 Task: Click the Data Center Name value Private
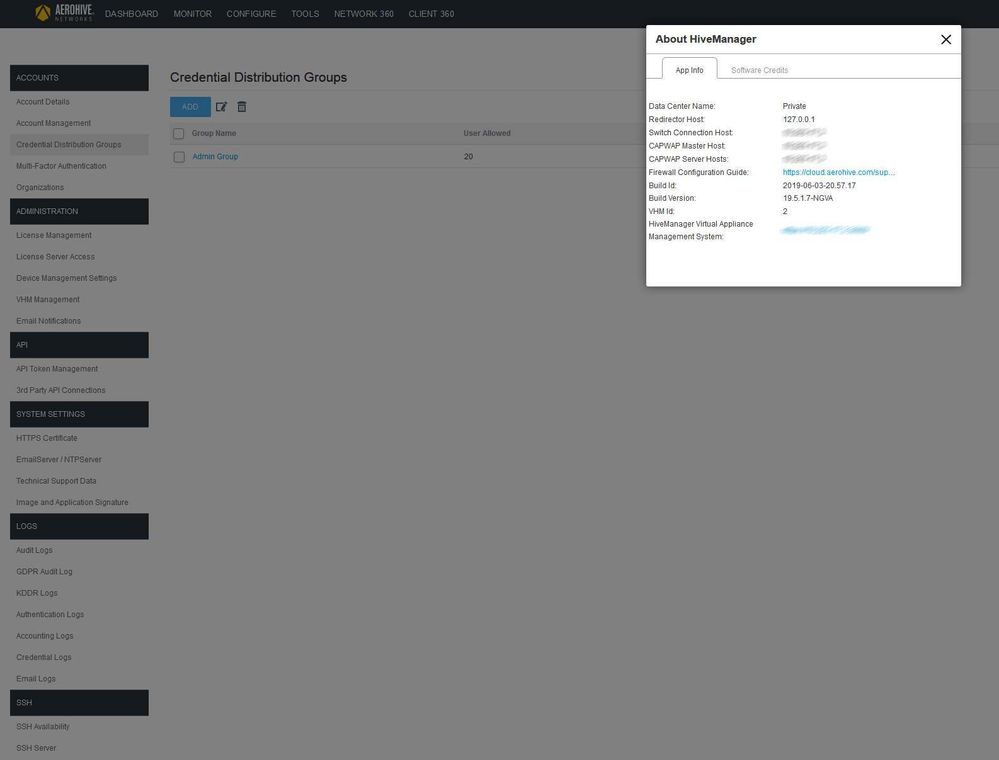[x=794, y=106]
